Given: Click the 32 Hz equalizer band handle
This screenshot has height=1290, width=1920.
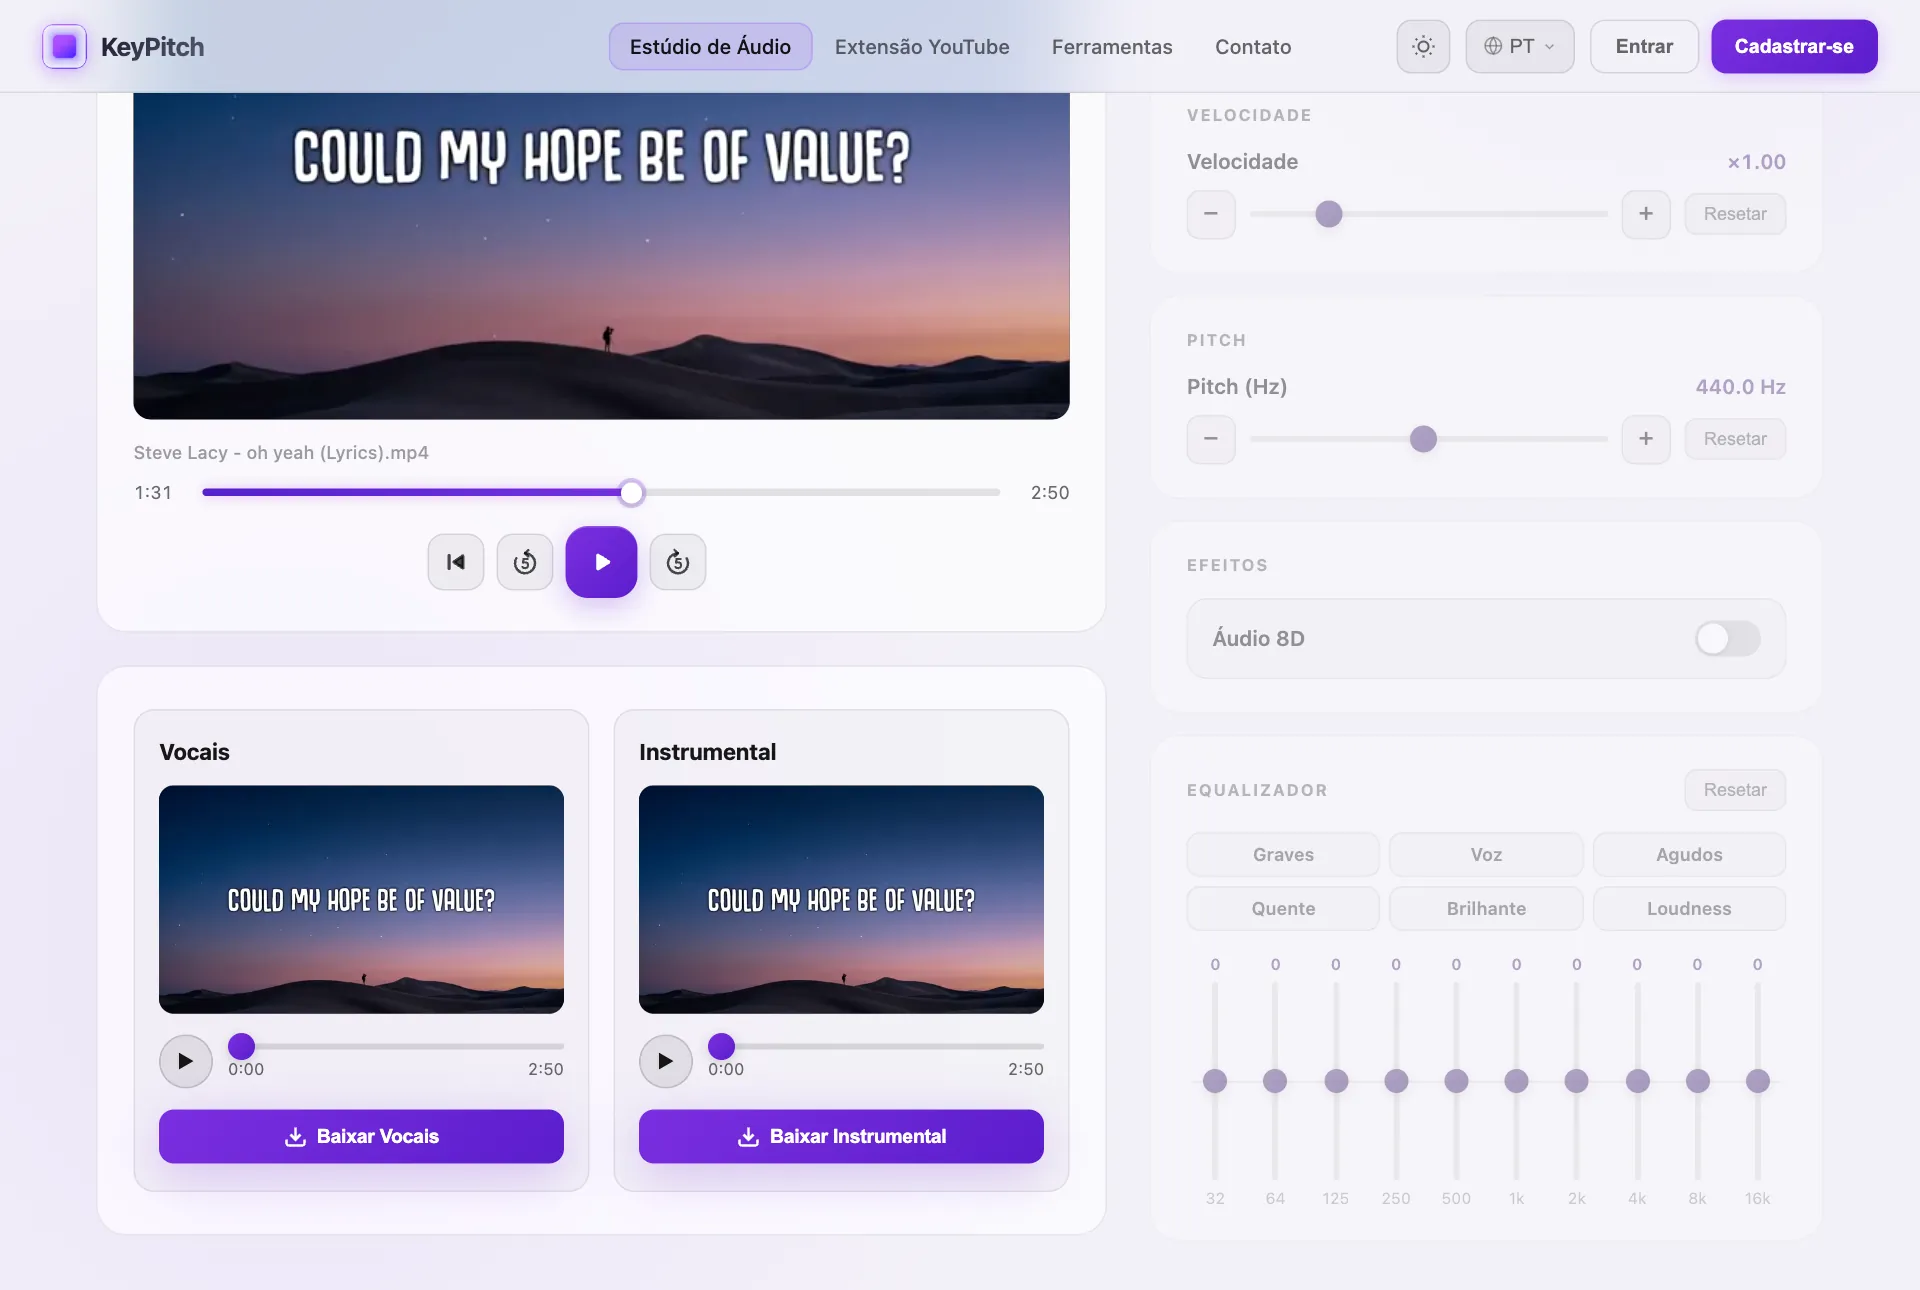Looking at the screenshot, I should pos(1215,1081).
